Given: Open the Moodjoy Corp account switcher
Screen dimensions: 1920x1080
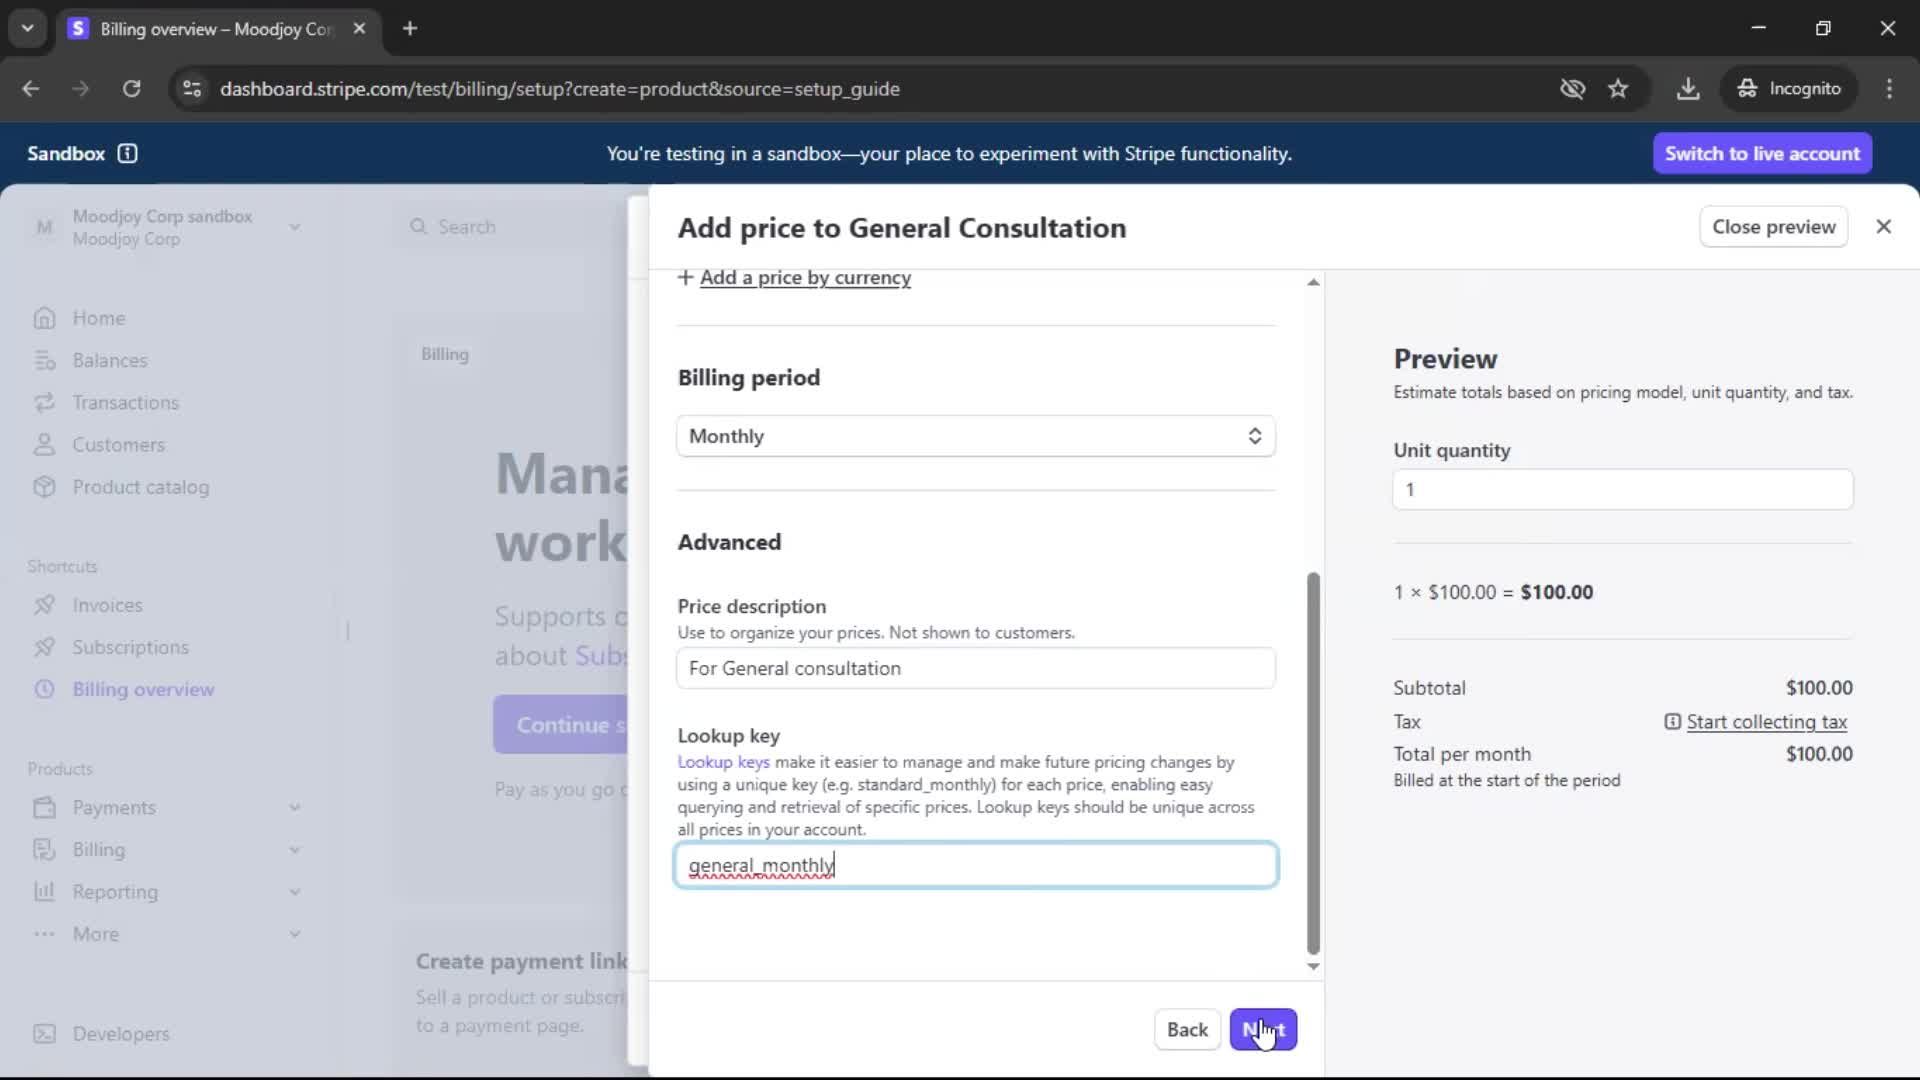Looking at the screenshot, I should 165,227.
